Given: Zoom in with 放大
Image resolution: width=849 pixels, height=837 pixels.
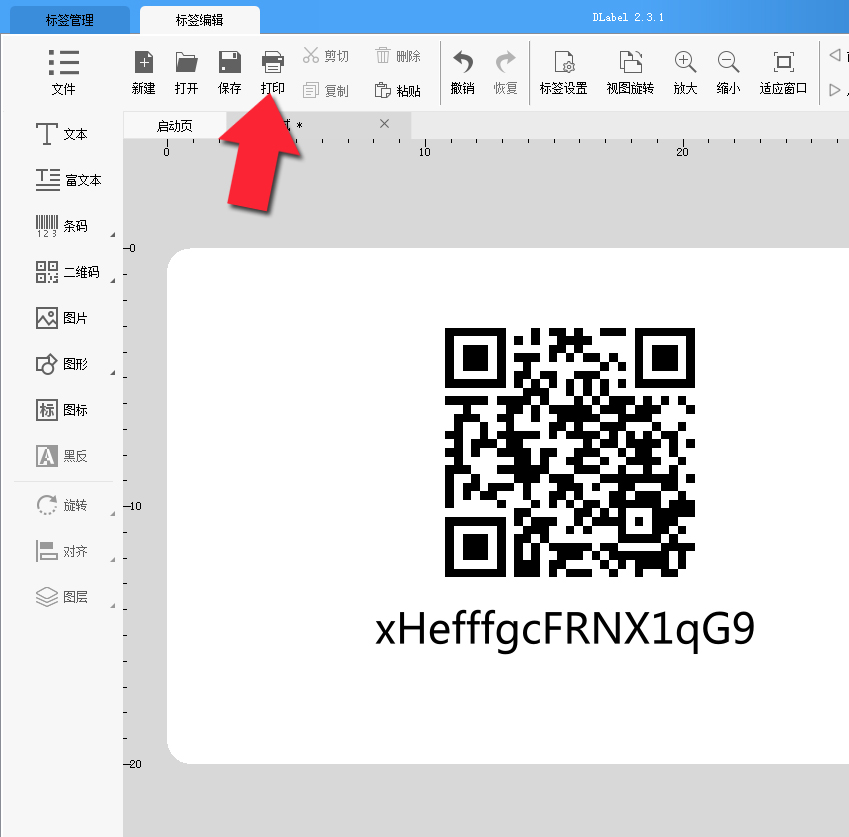Looking at the screenshot, I should click(x=685, y=73).
